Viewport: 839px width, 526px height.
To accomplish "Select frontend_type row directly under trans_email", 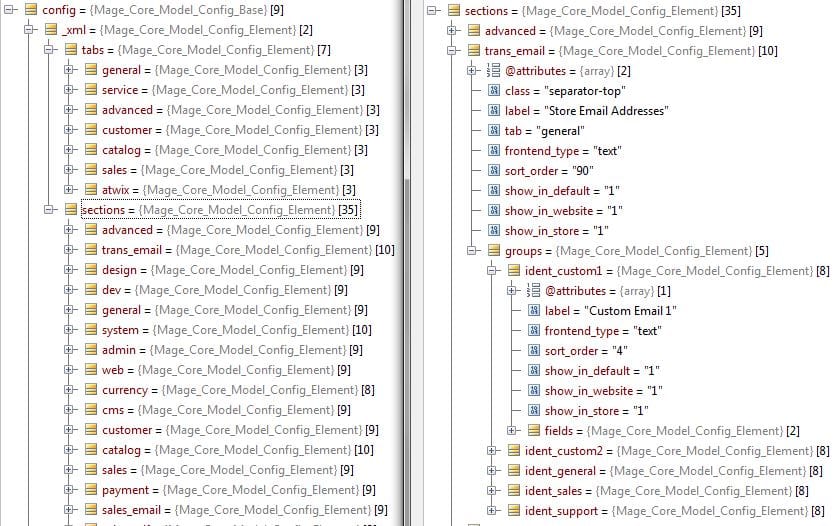I will point(562,151).
